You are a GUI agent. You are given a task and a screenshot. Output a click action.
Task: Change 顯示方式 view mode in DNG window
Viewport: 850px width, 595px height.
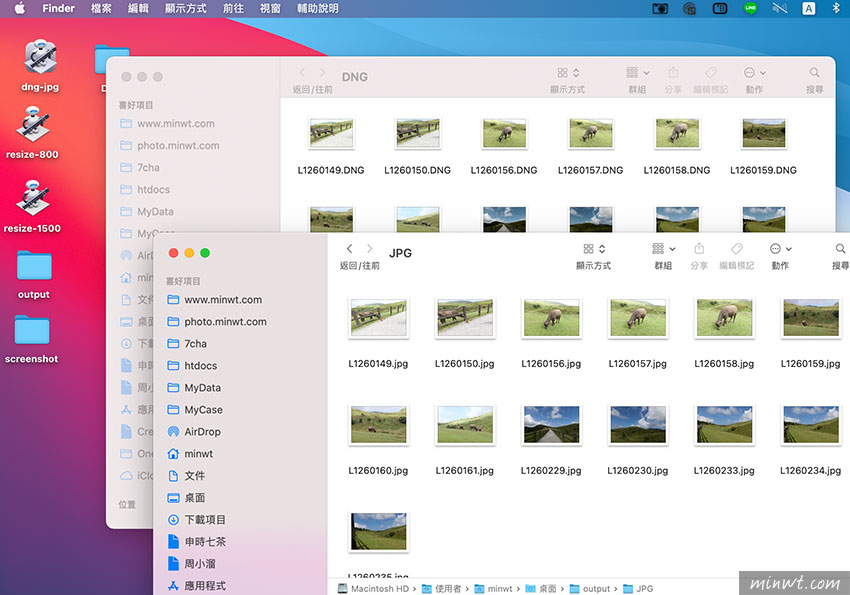(568, 73)
